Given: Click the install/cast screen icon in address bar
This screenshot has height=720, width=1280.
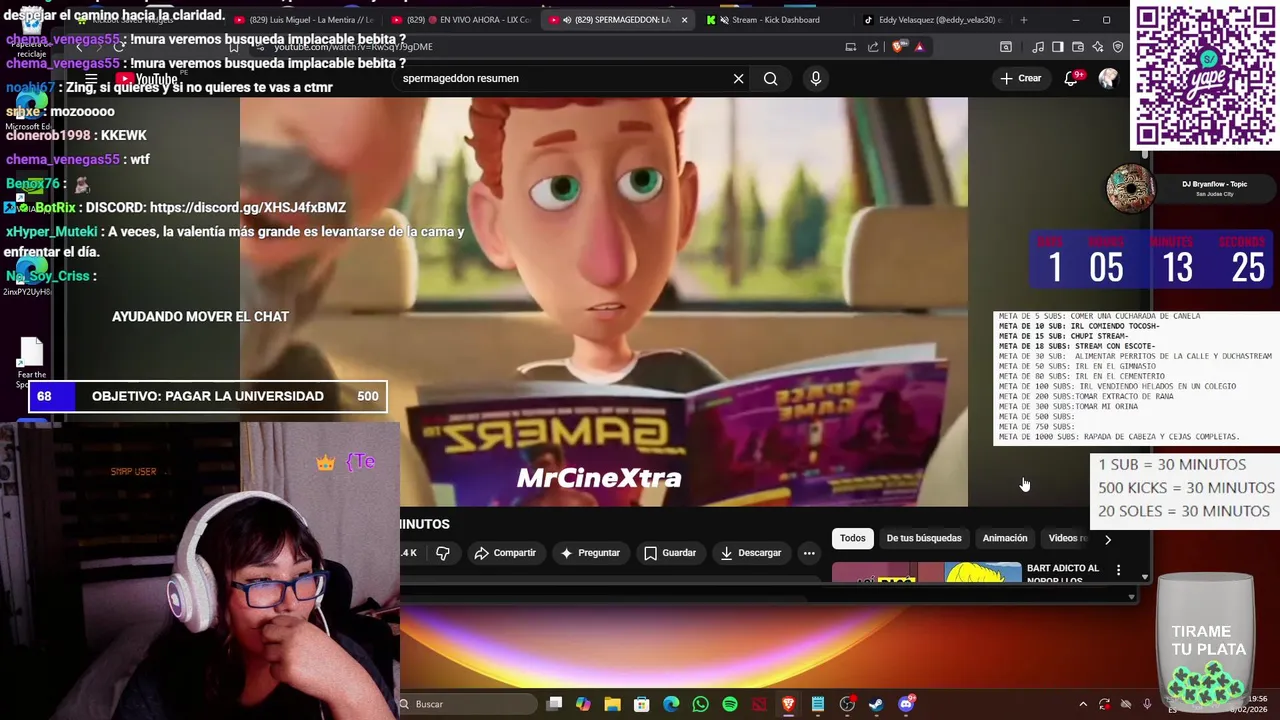Looking at the screenshot, I should [850, 46].
